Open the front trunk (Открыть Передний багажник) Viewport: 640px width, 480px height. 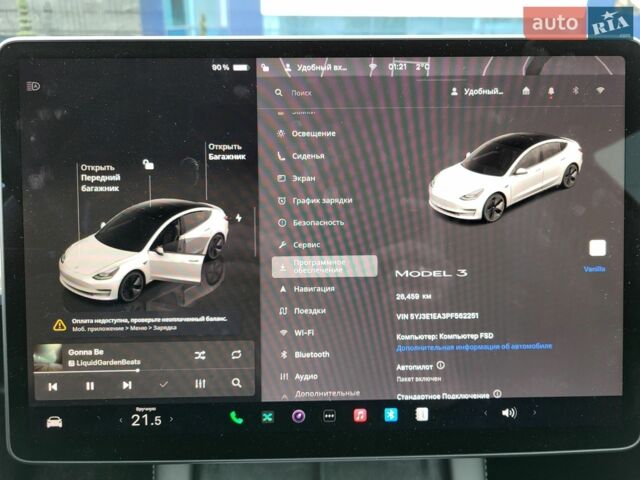coord(100,178)
